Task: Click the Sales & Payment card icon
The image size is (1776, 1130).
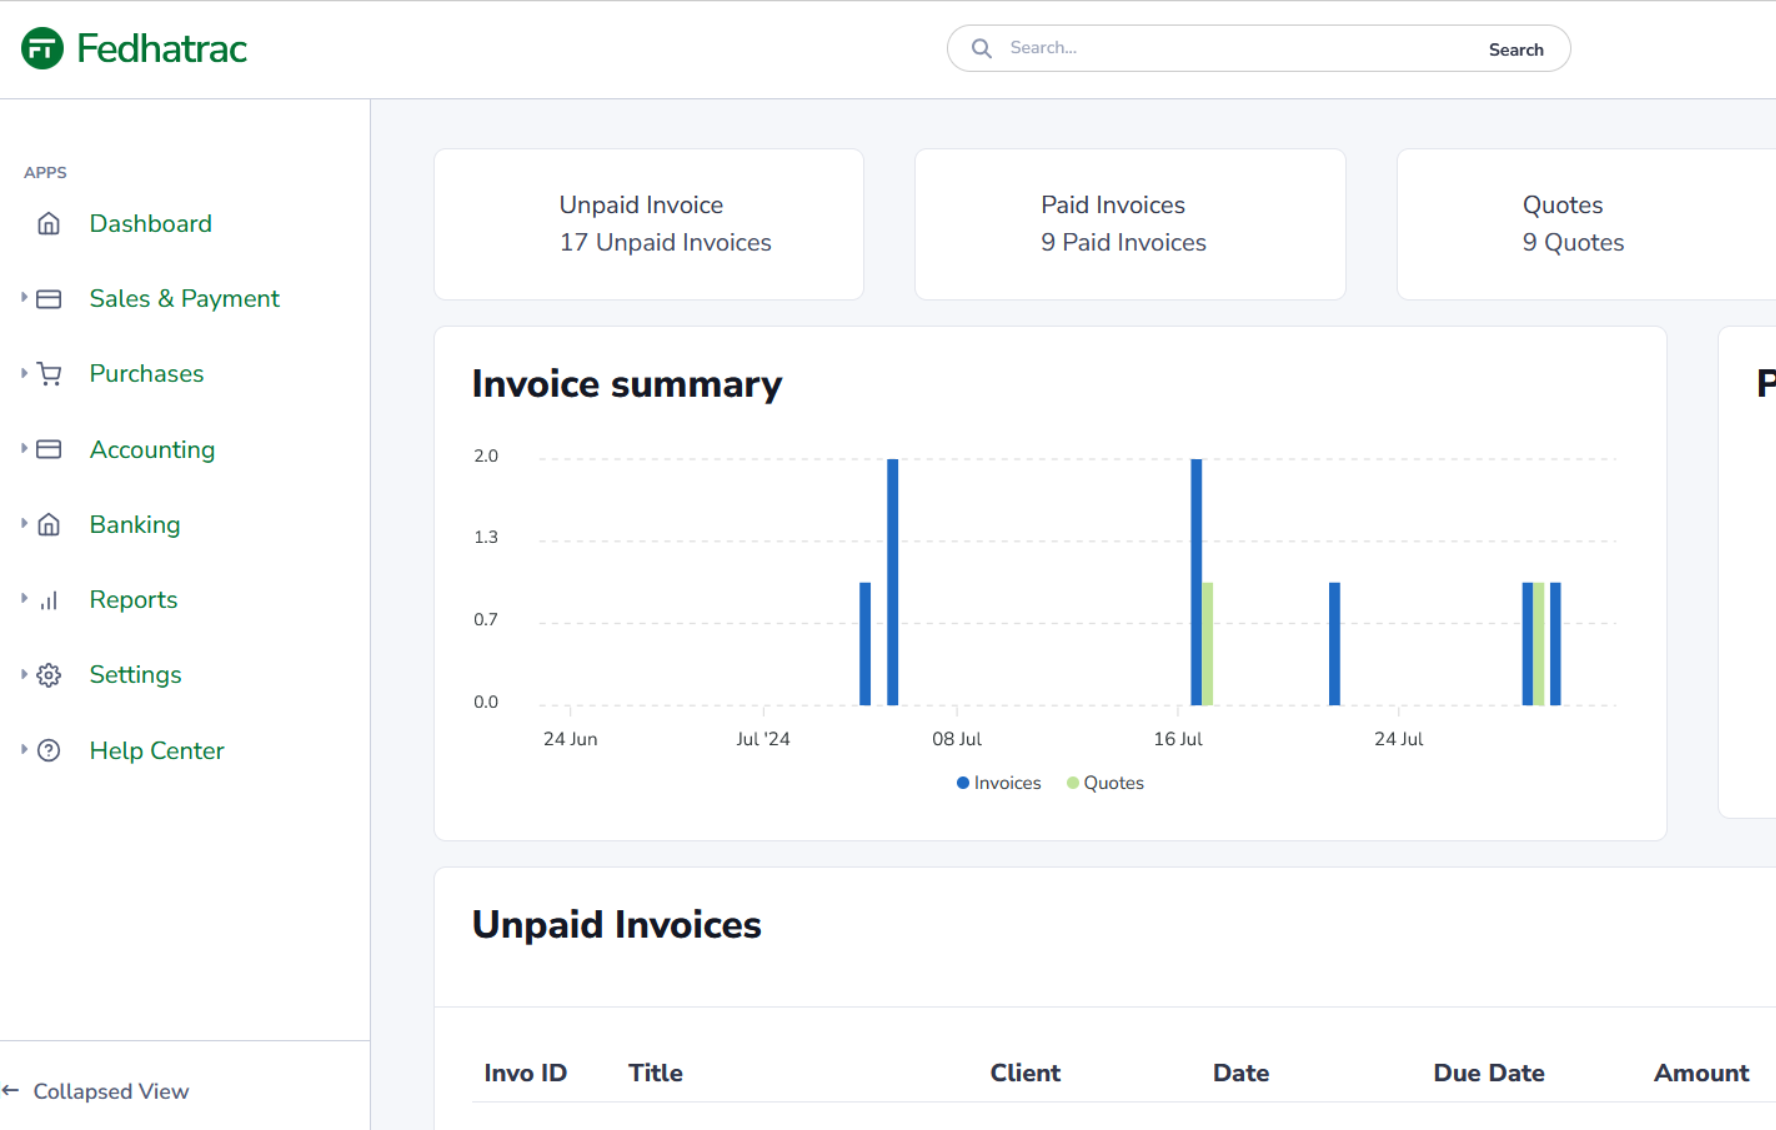Action: [x=49, y=299]
